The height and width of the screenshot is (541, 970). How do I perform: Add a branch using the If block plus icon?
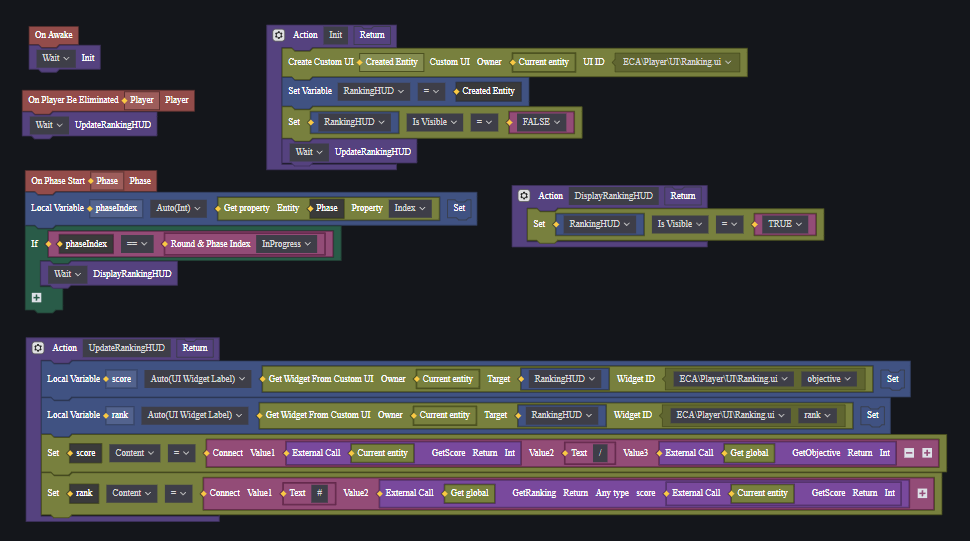[36, 297]
